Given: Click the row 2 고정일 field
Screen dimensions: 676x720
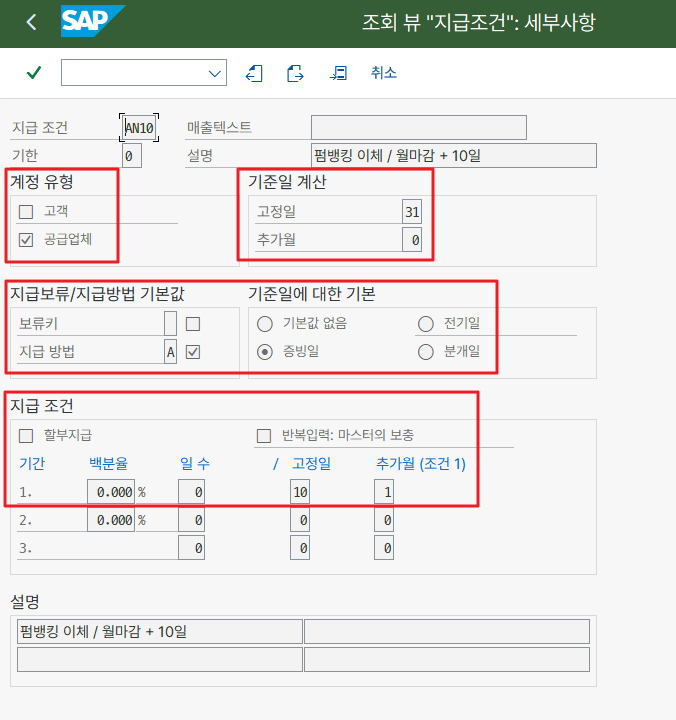Looking at the screenshot, I should [x=300, y=520].
